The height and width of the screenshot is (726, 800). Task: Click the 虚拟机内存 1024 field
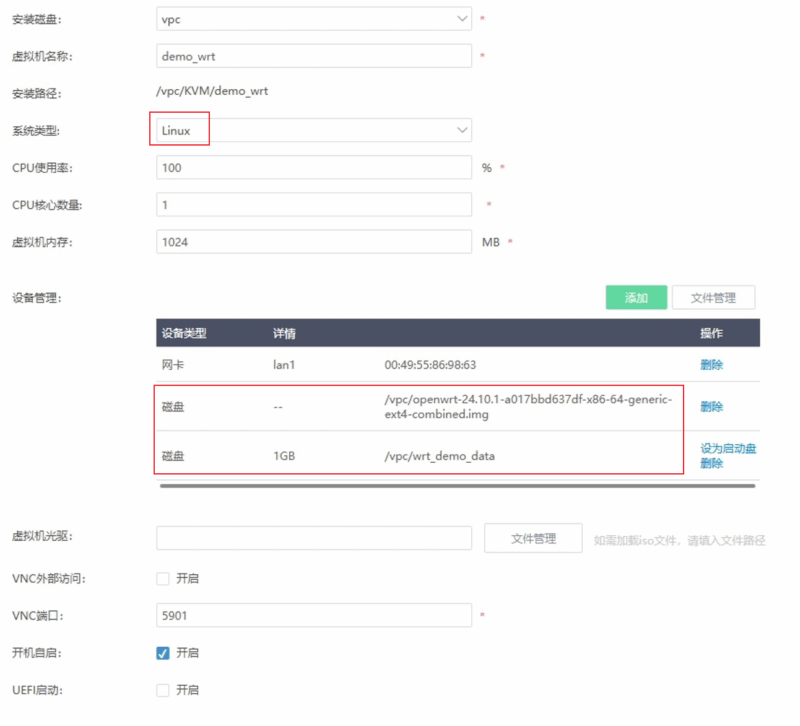(313, 242)
